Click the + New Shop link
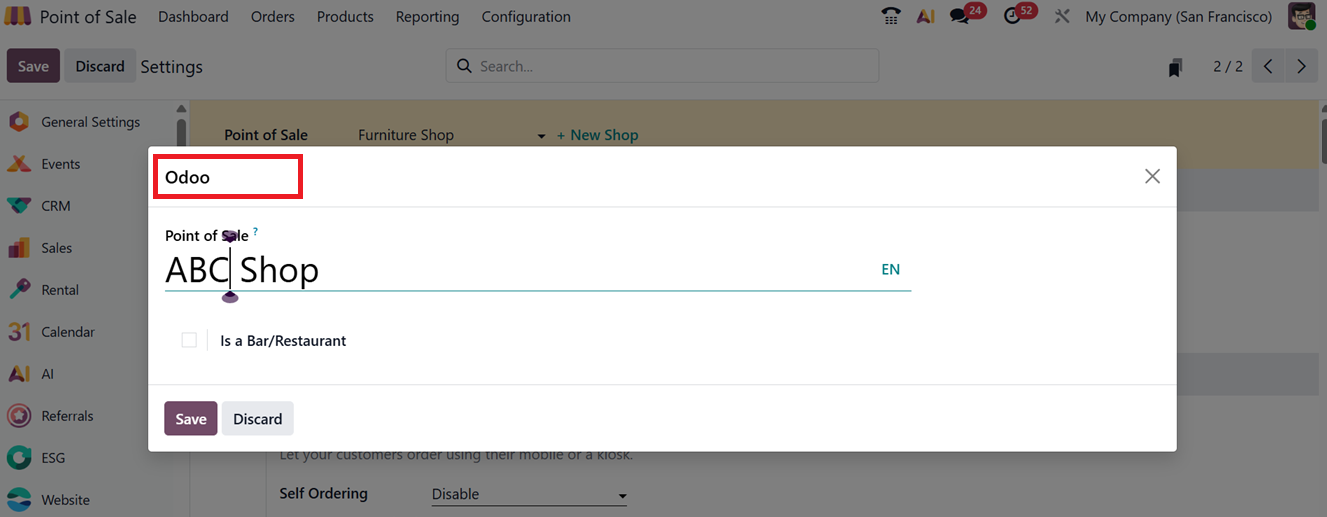Image resolution: width=1327 pixels, height=517 pixels. (597, 135)
